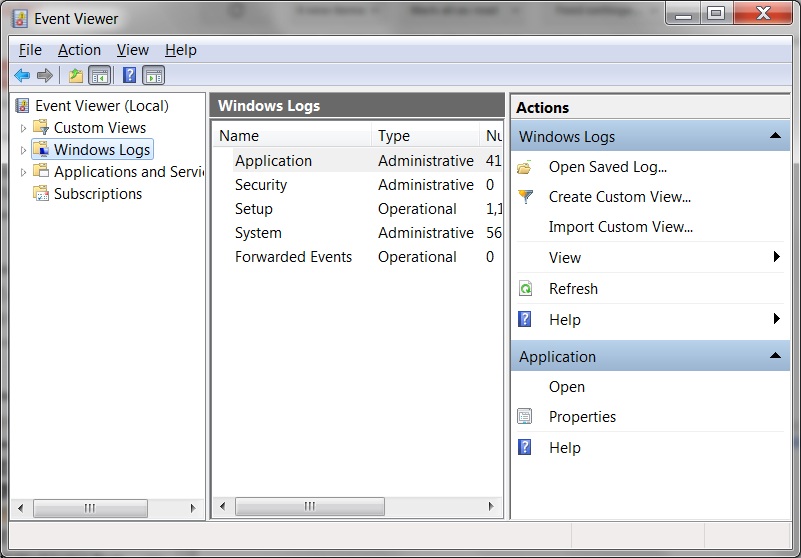
Task: Click the Event Viewer title bar icon
Action: [20, 19]
